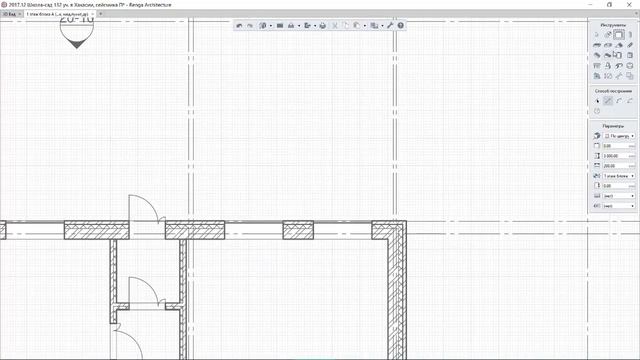The height and width of the screenshot is (360, 640).
Task: Expand the arrow left of the export icon
Action: click(299, 26)
